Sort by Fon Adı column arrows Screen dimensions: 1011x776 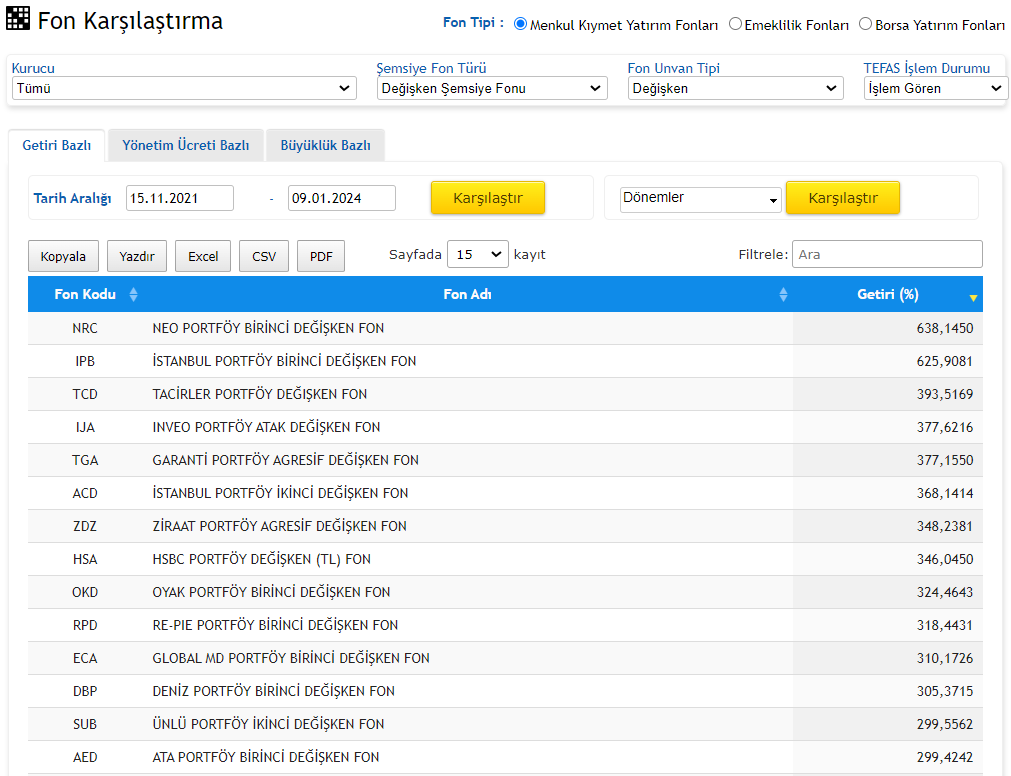click(x=783, y=295)
